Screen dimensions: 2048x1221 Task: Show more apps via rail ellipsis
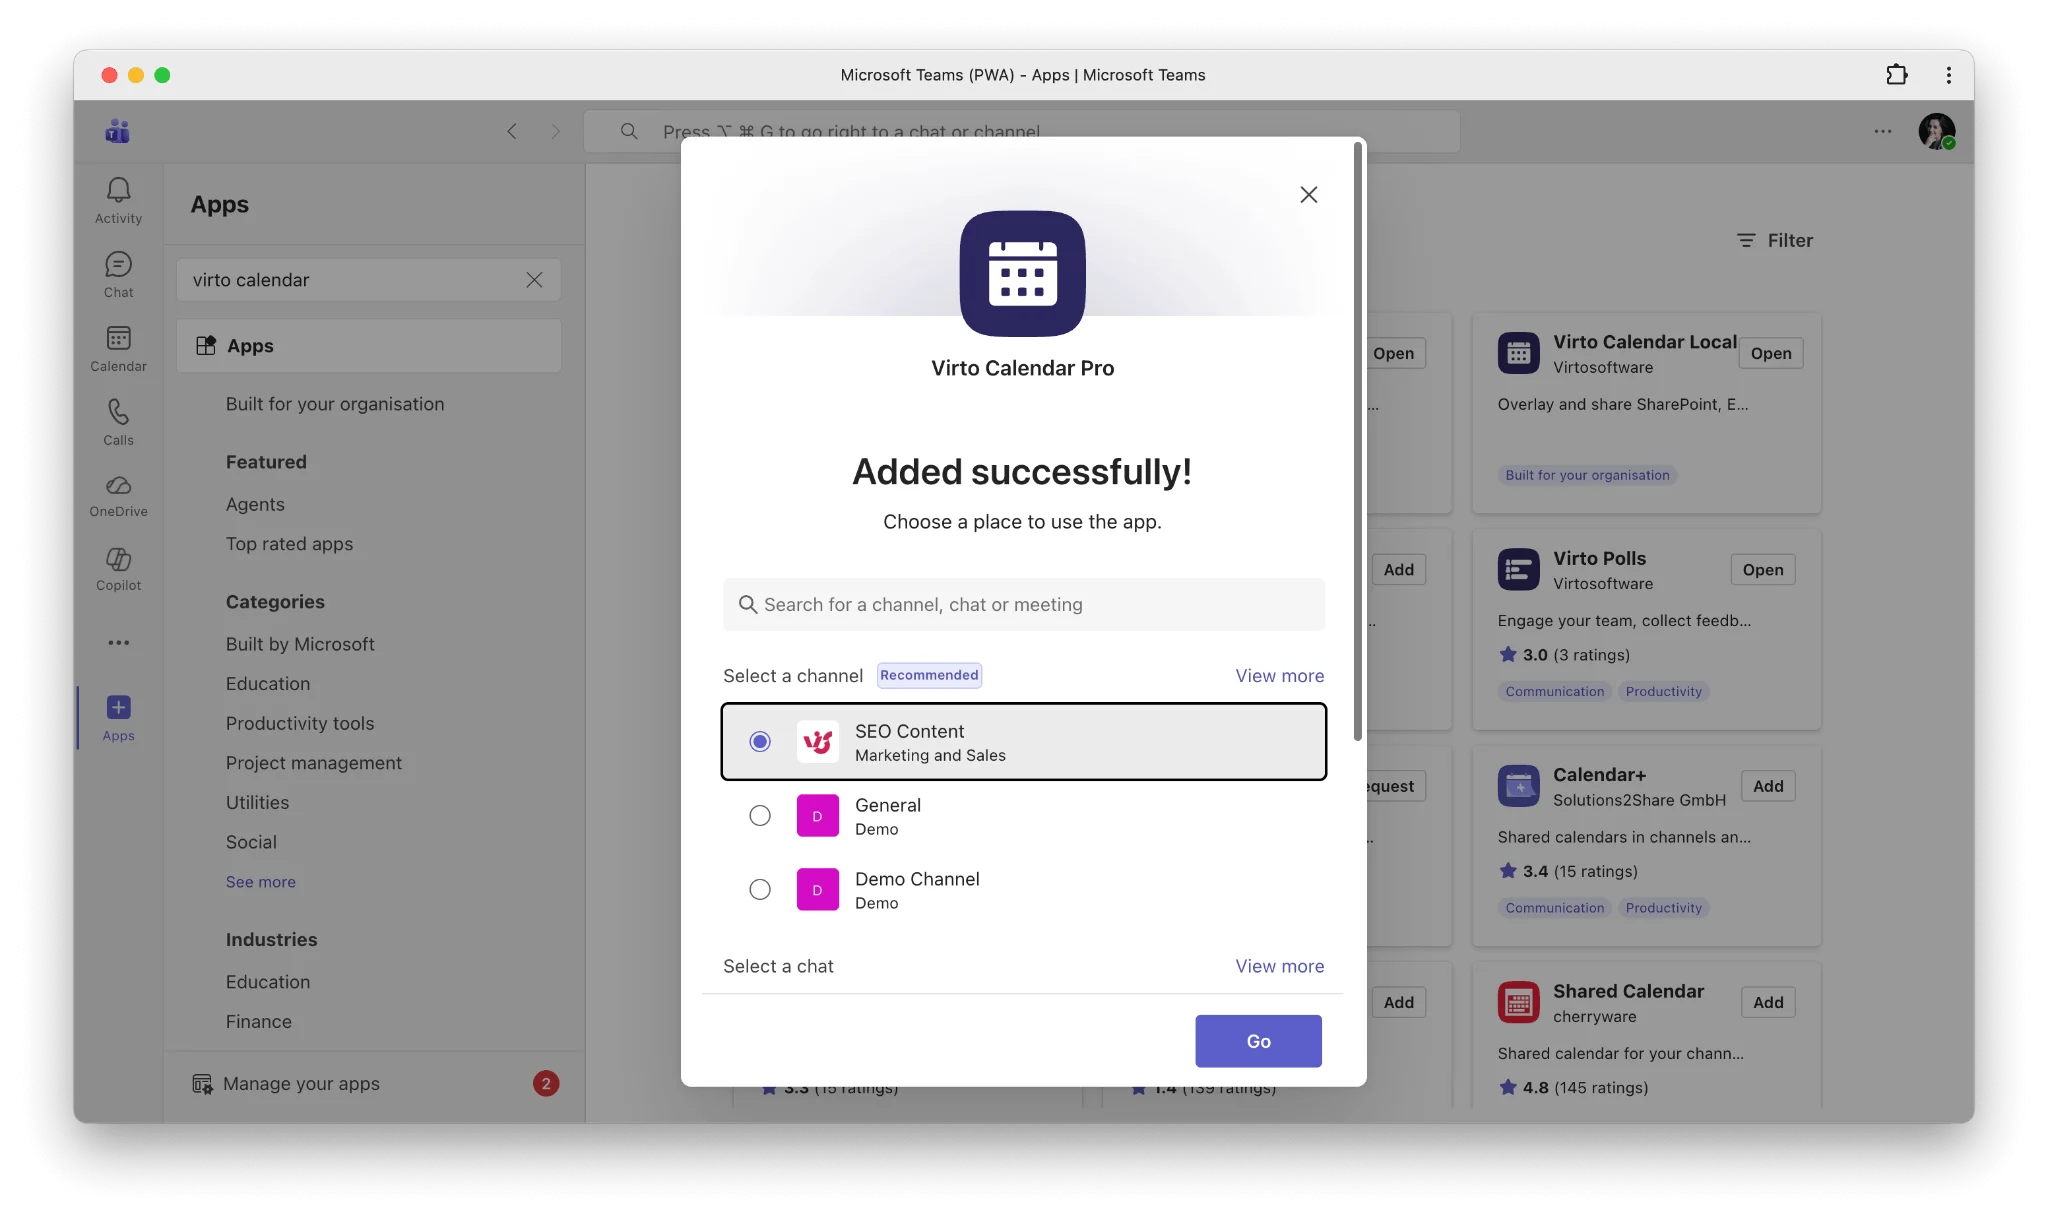point(118,643)
